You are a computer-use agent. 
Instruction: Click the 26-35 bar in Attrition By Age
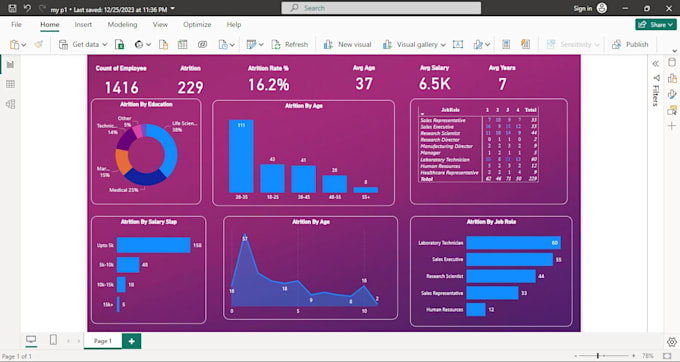pos(241,156)
